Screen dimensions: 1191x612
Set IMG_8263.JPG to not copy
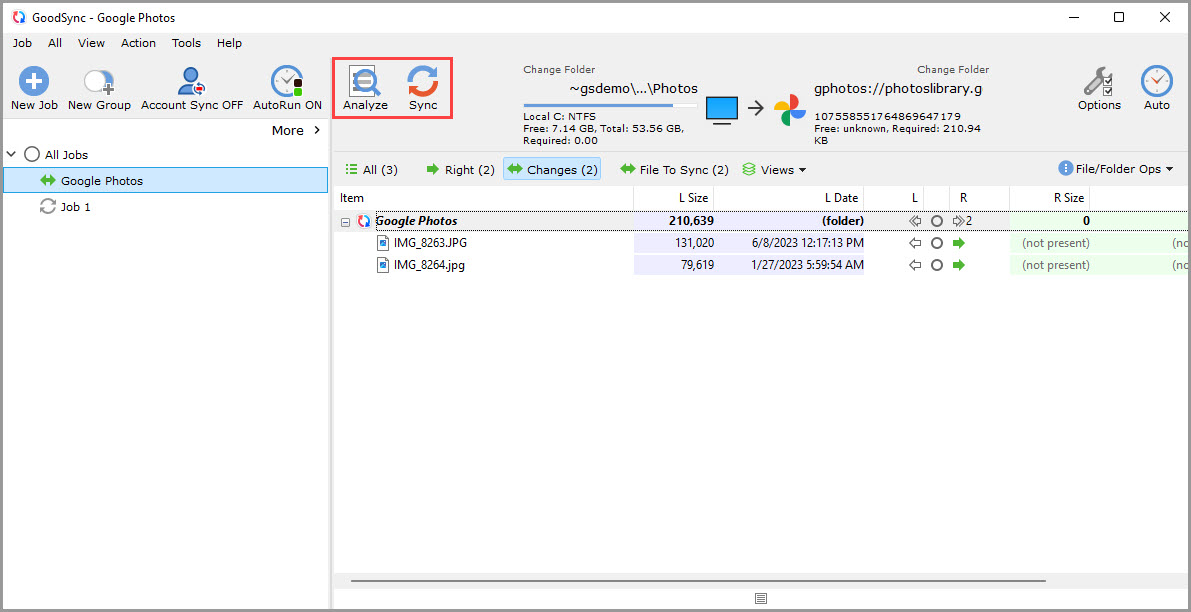click(937, 242)
